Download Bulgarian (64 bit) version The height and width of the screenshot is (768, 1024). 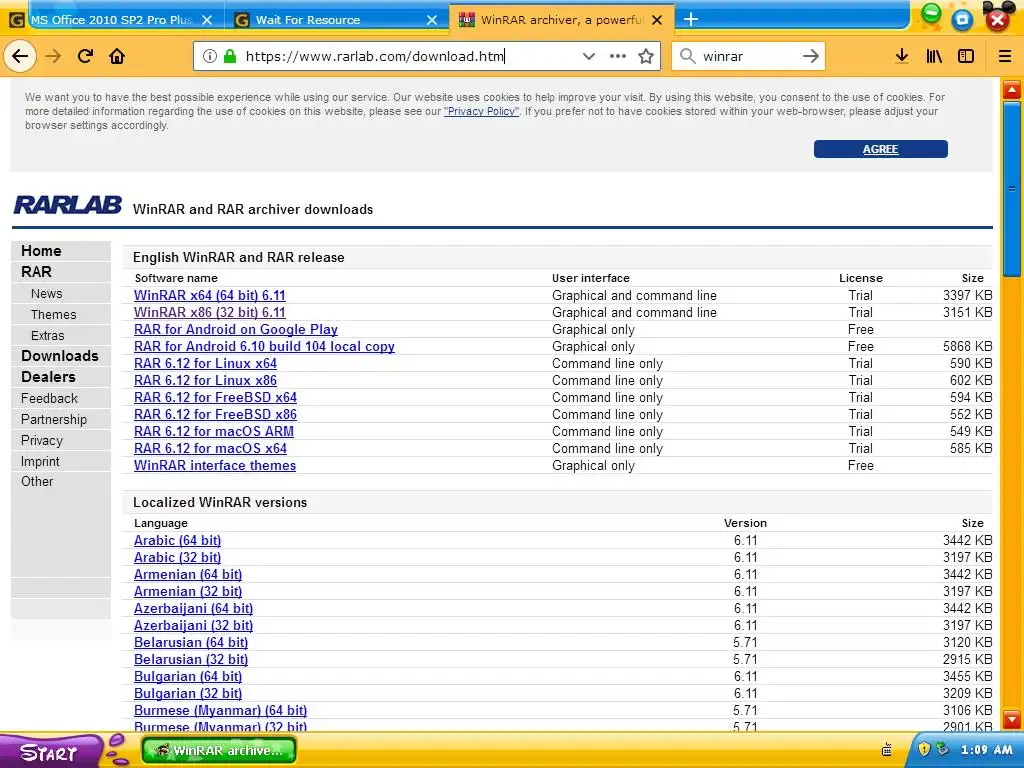(188, 676)
